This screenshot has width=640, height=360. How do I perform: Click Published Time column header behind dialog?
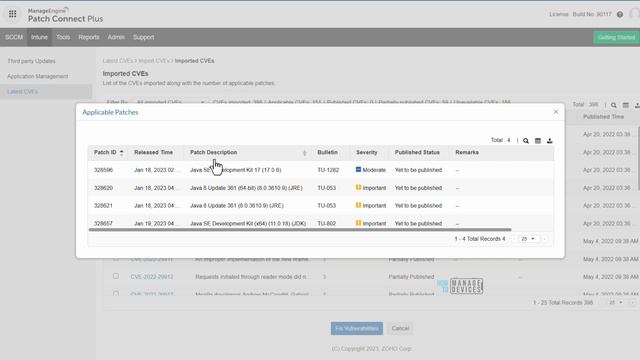(603, 117)
